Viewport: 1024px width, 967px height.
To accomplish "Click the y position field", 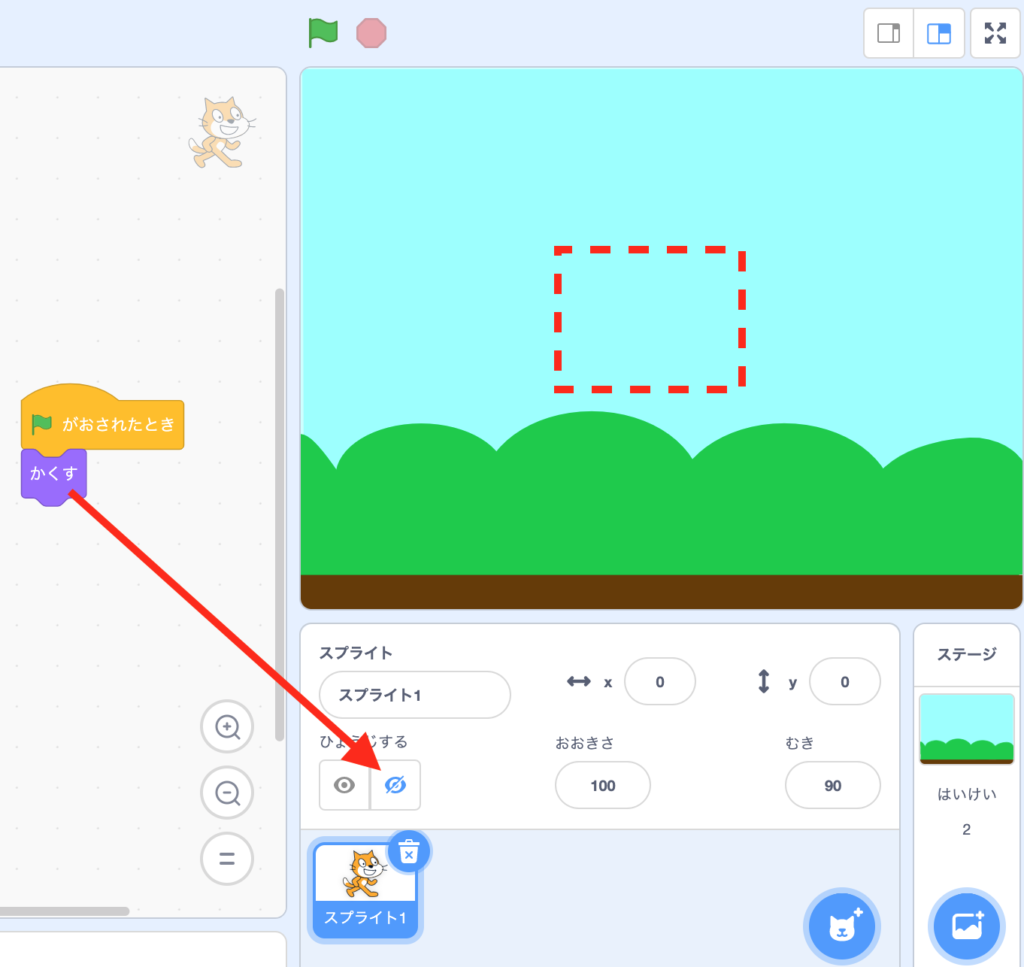I will point(844,682).
